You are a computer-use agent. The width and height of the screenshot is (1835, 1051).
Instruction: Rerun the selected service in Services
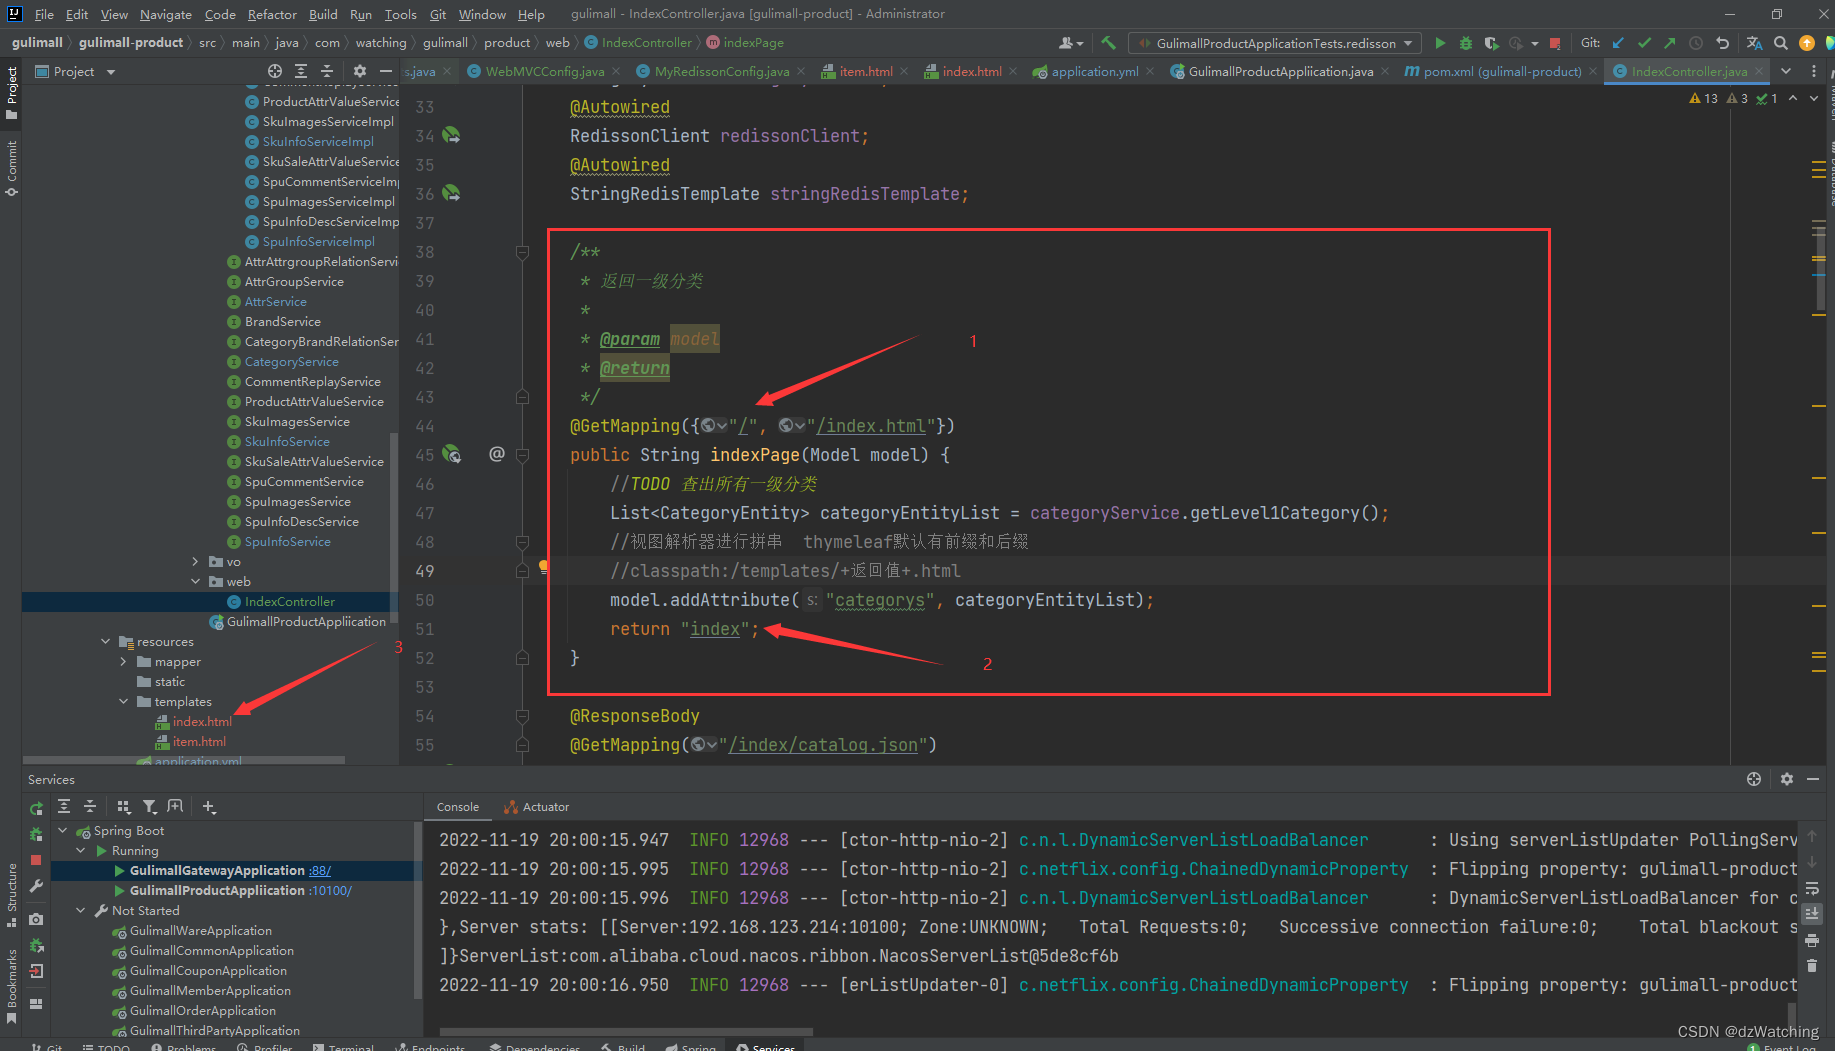[x=37, y=808]
